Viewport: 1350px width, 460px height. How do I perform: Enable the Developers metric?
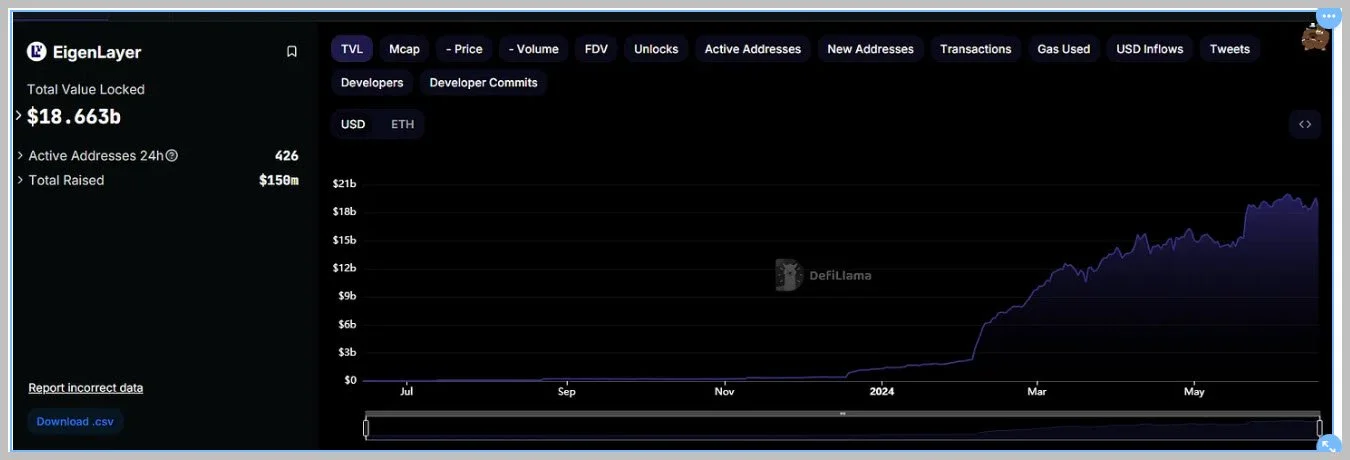tap(372, 83)
